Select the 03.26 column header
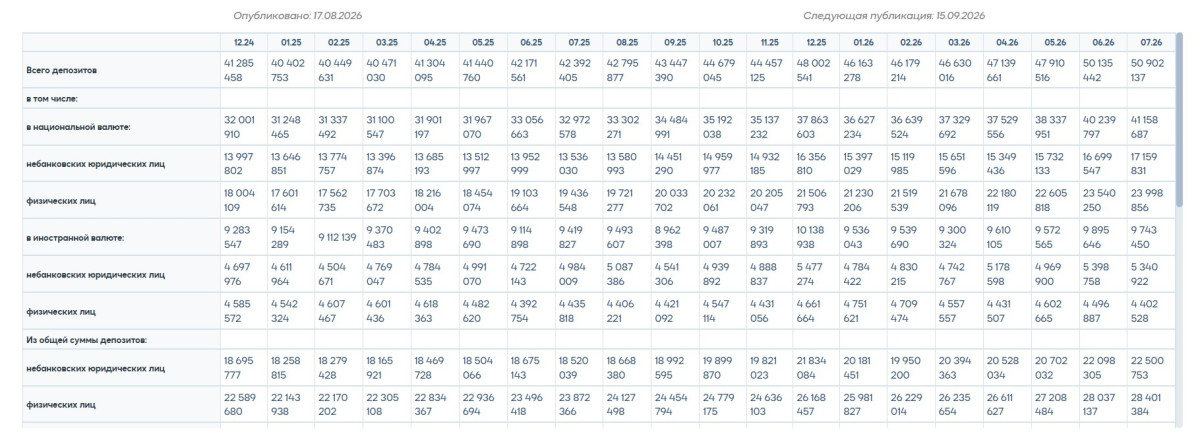1200x440 pixels. 960,42
